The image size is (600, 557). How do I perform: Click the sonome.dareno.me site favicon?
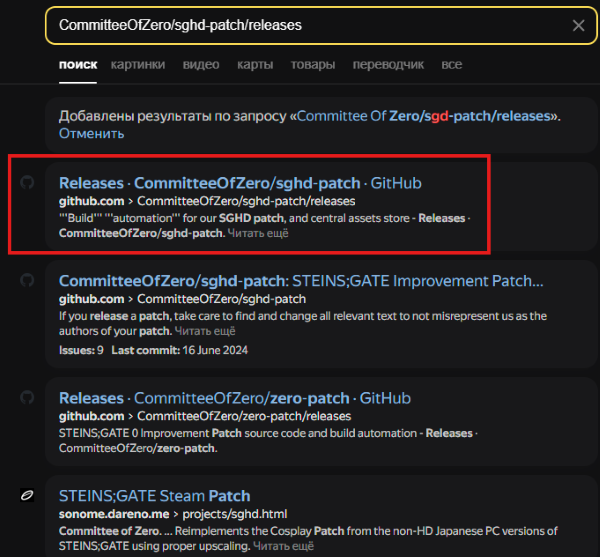(27, 495)
